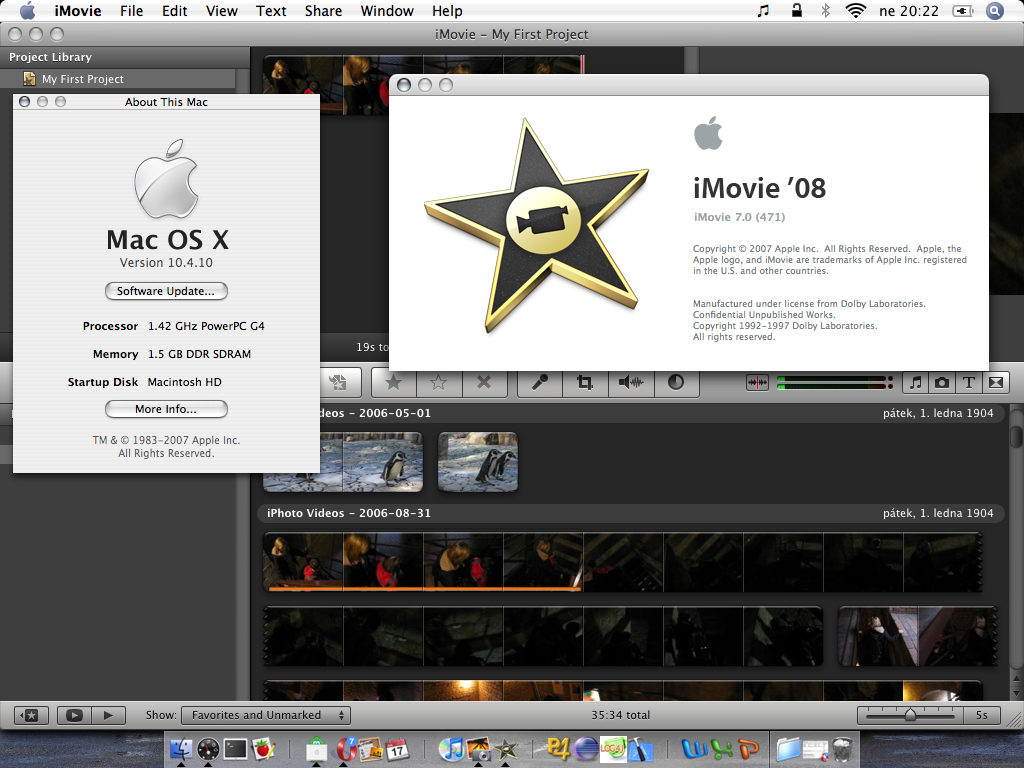
Task: Open iTunes from the dock
Action: (451, 749)
